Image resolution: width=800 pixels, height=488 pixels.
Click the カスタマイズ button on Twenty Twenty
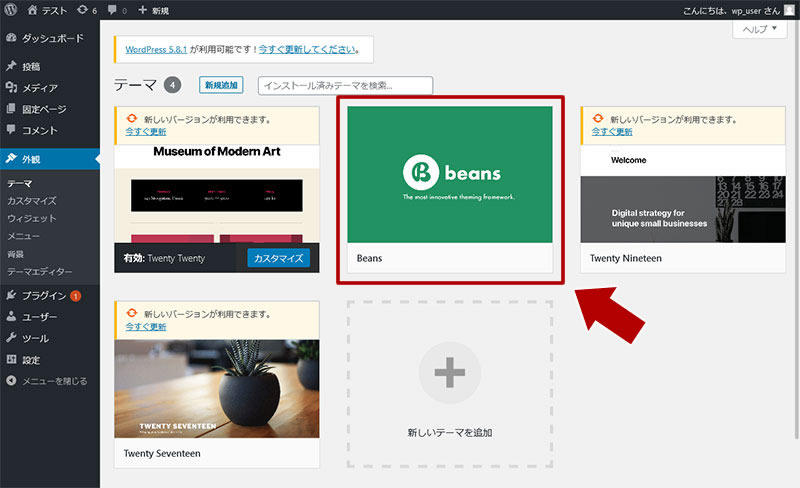[279, 258]
